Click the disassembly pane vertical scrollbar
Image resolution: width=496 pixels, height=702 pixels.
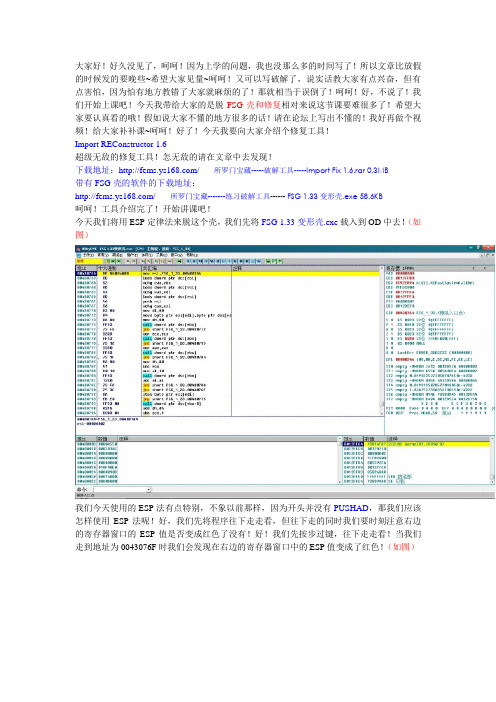382,341
